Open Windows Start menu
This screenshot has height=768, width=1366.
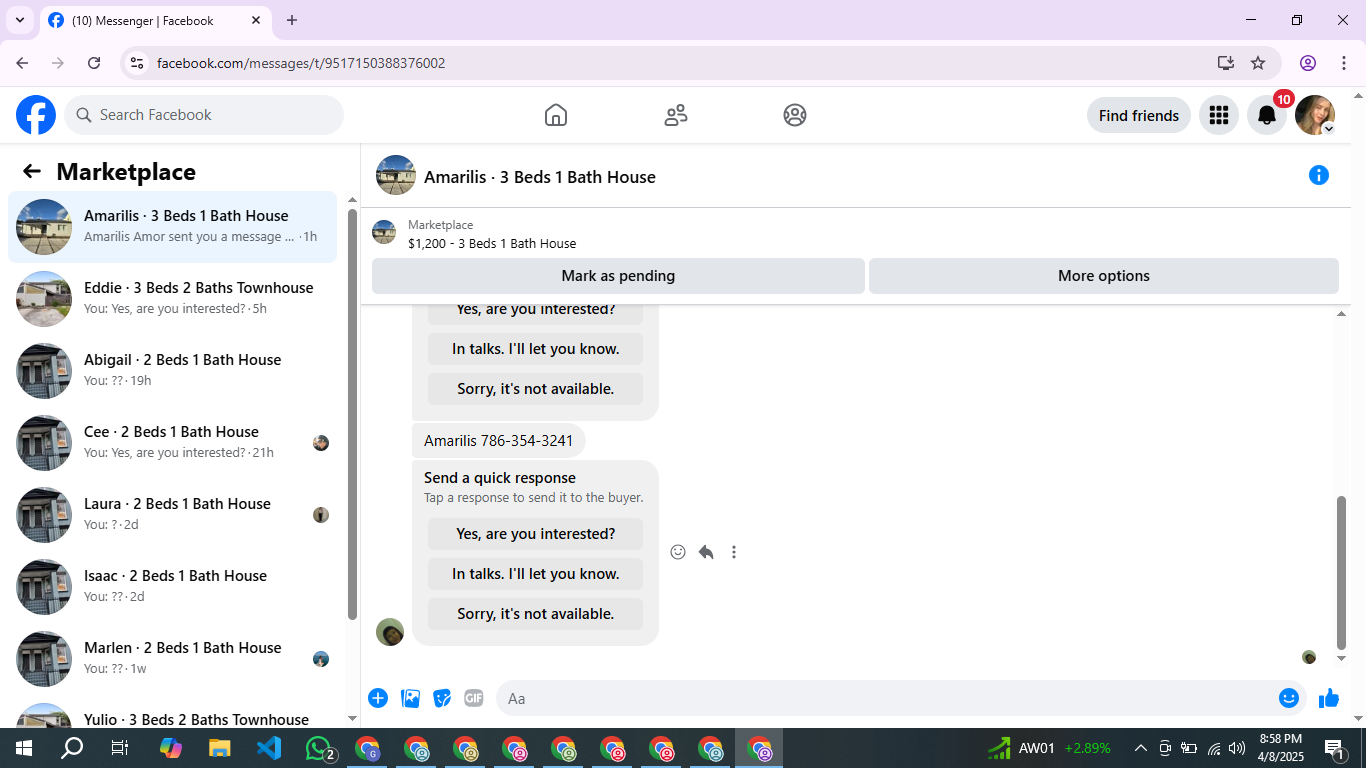pyautogui.click(x=23, y=748)
